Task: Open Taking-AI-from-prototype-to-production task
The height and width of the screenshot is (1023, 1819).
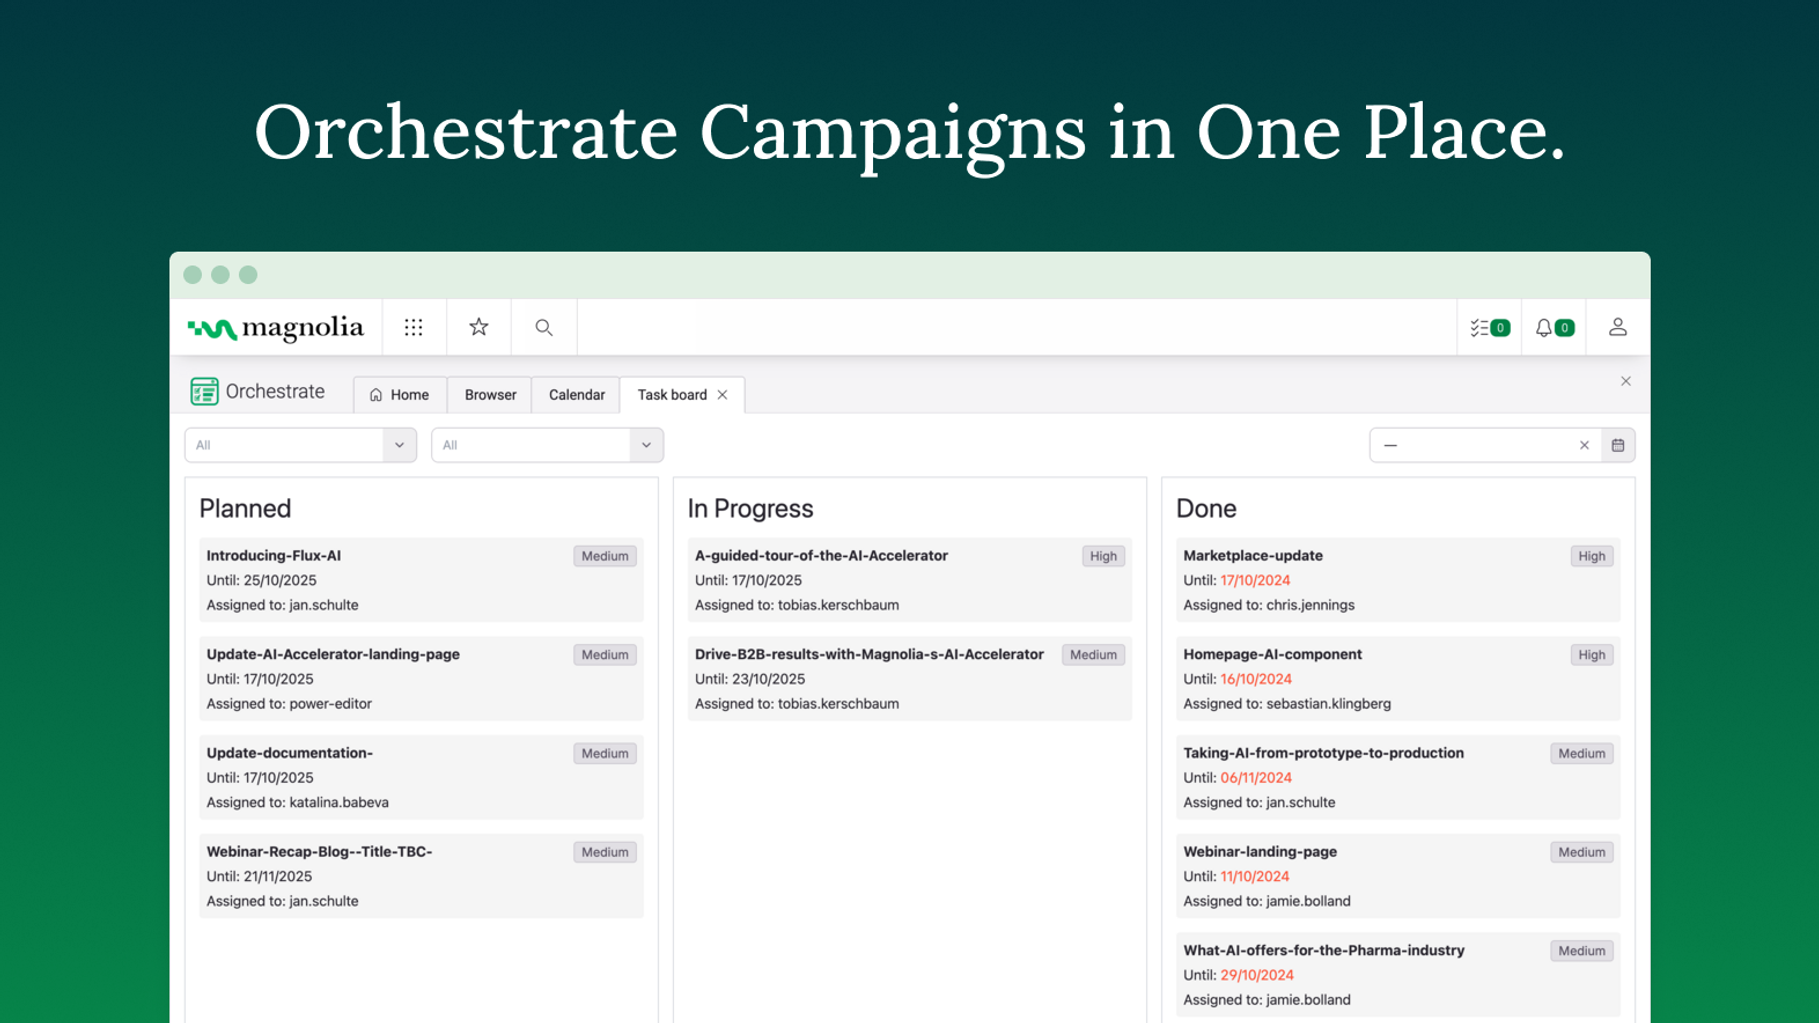Action: (x=1398, y=777)
